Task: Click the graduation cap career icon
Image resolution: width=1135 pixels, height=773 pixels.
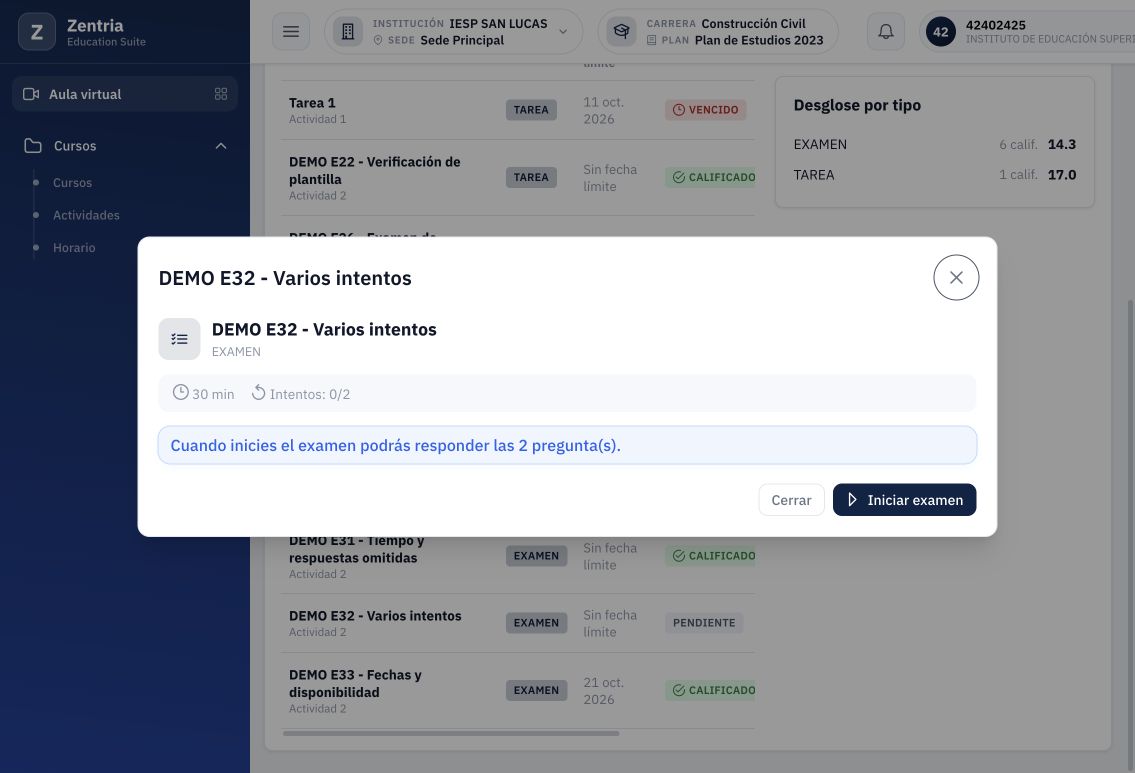Action: tap(621, 32)
